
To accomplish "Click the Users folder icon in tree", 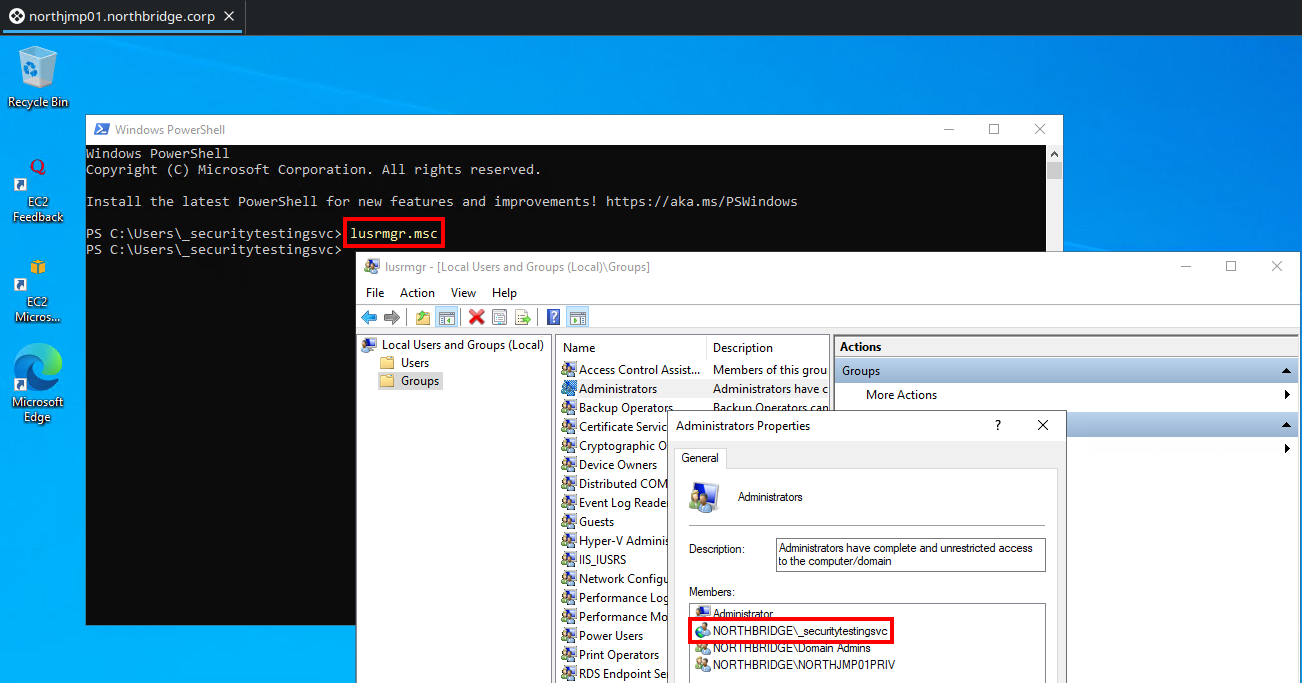I will point(388,363).
